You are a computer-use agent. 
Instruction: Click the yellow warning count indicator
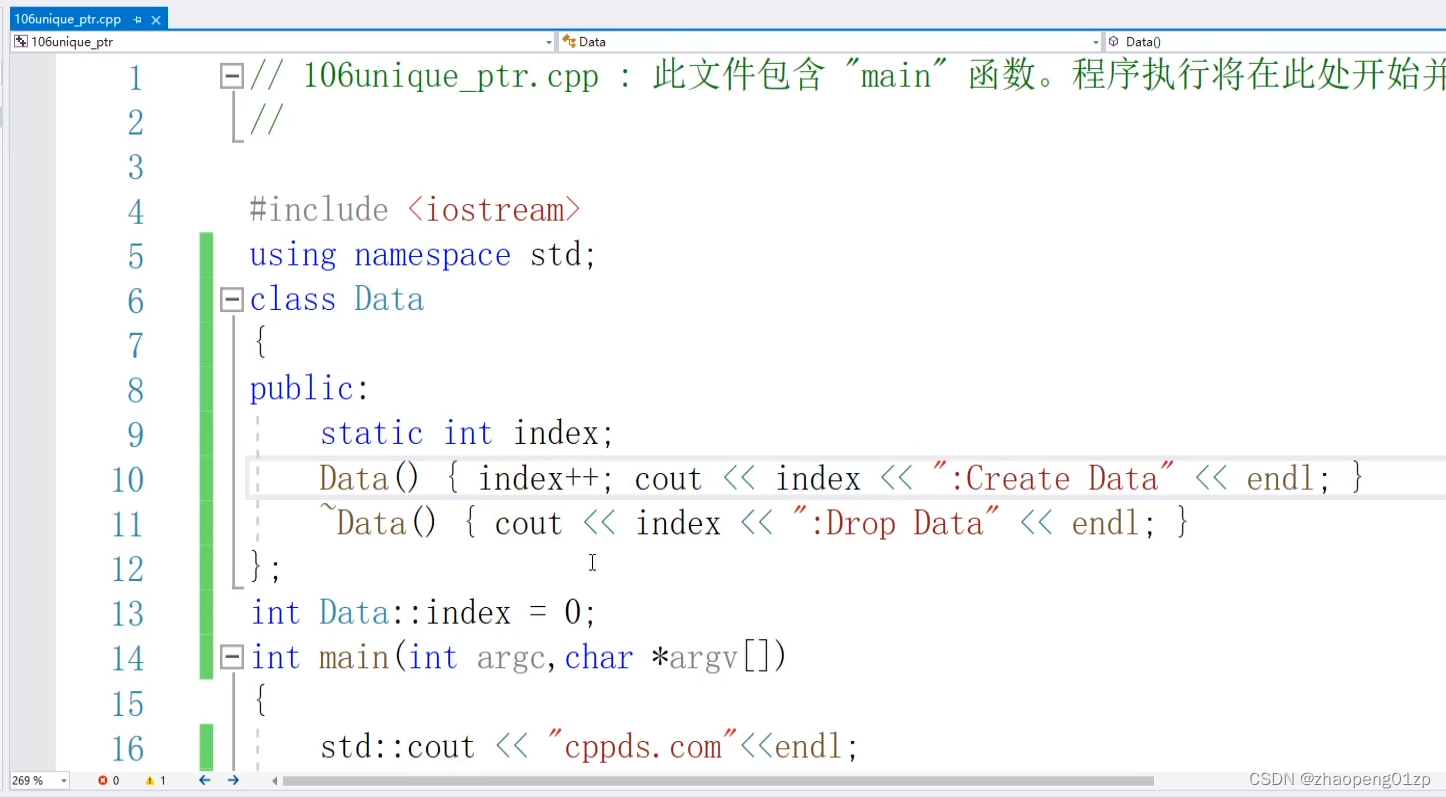[156, 780]
